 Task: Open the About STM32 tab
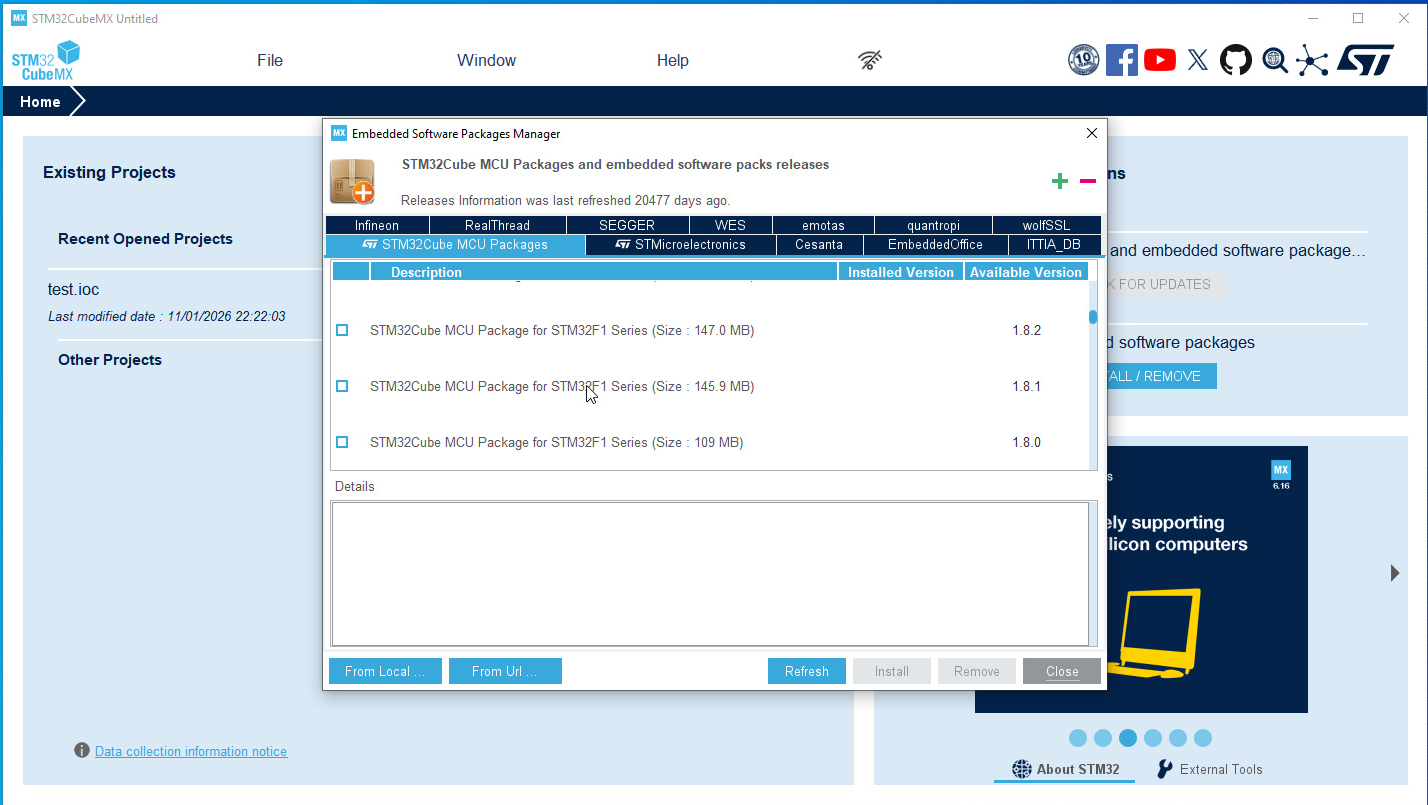1065,769
